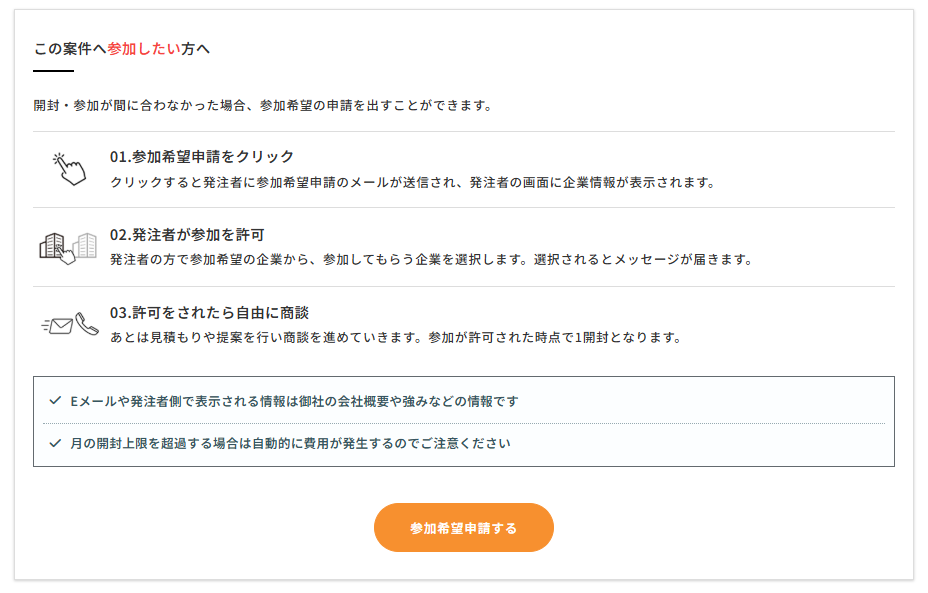
Task: Click the 開封・参加が間に合わなかった場合 intro sentence
Action: click(262, 105)
